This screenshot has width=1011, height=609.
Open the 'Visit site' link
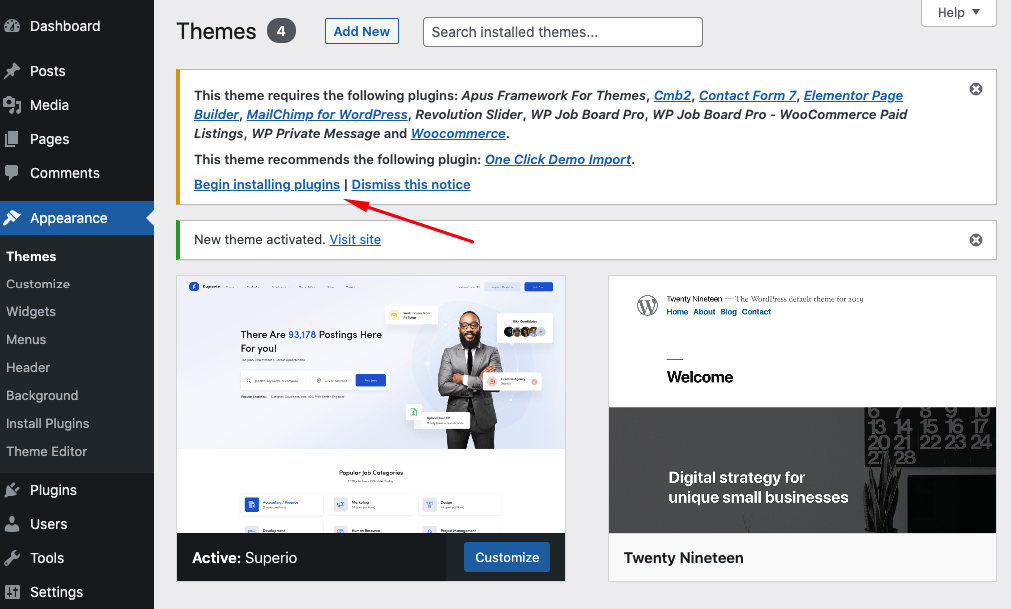coord(355,240)
